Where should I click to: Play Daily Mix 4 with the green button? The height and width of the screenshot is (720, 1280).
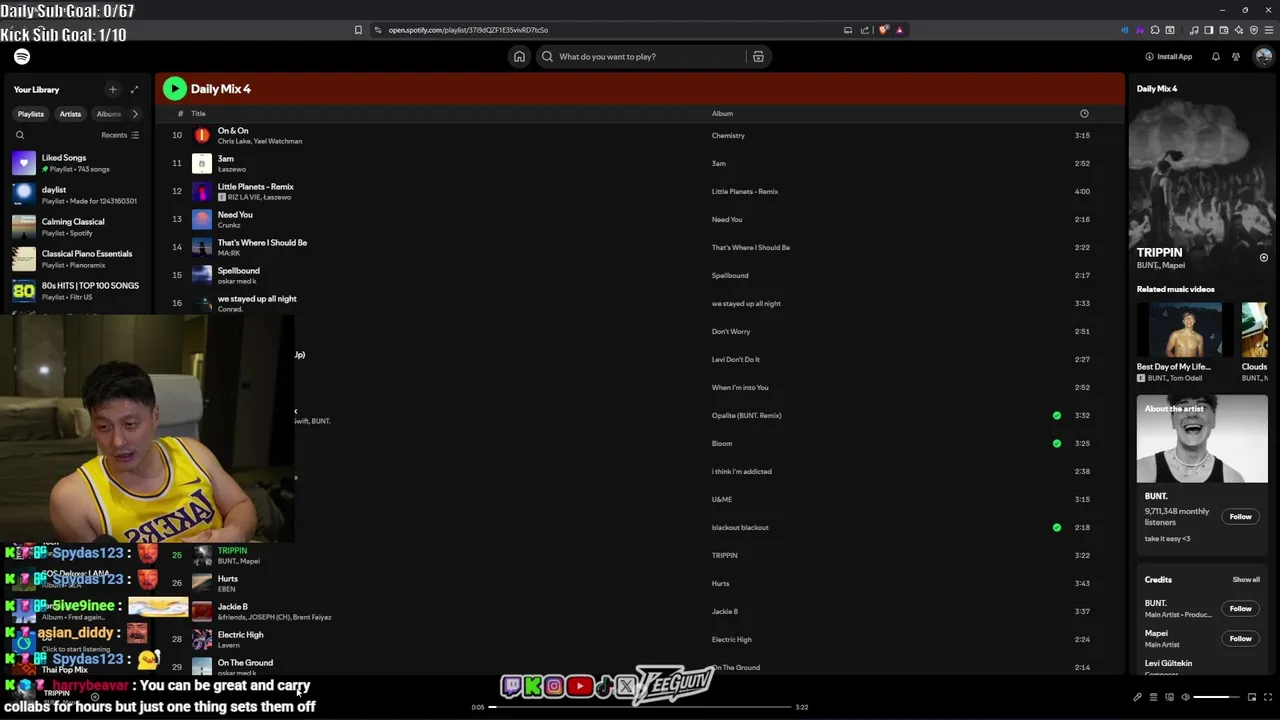[x=175, y=89]
